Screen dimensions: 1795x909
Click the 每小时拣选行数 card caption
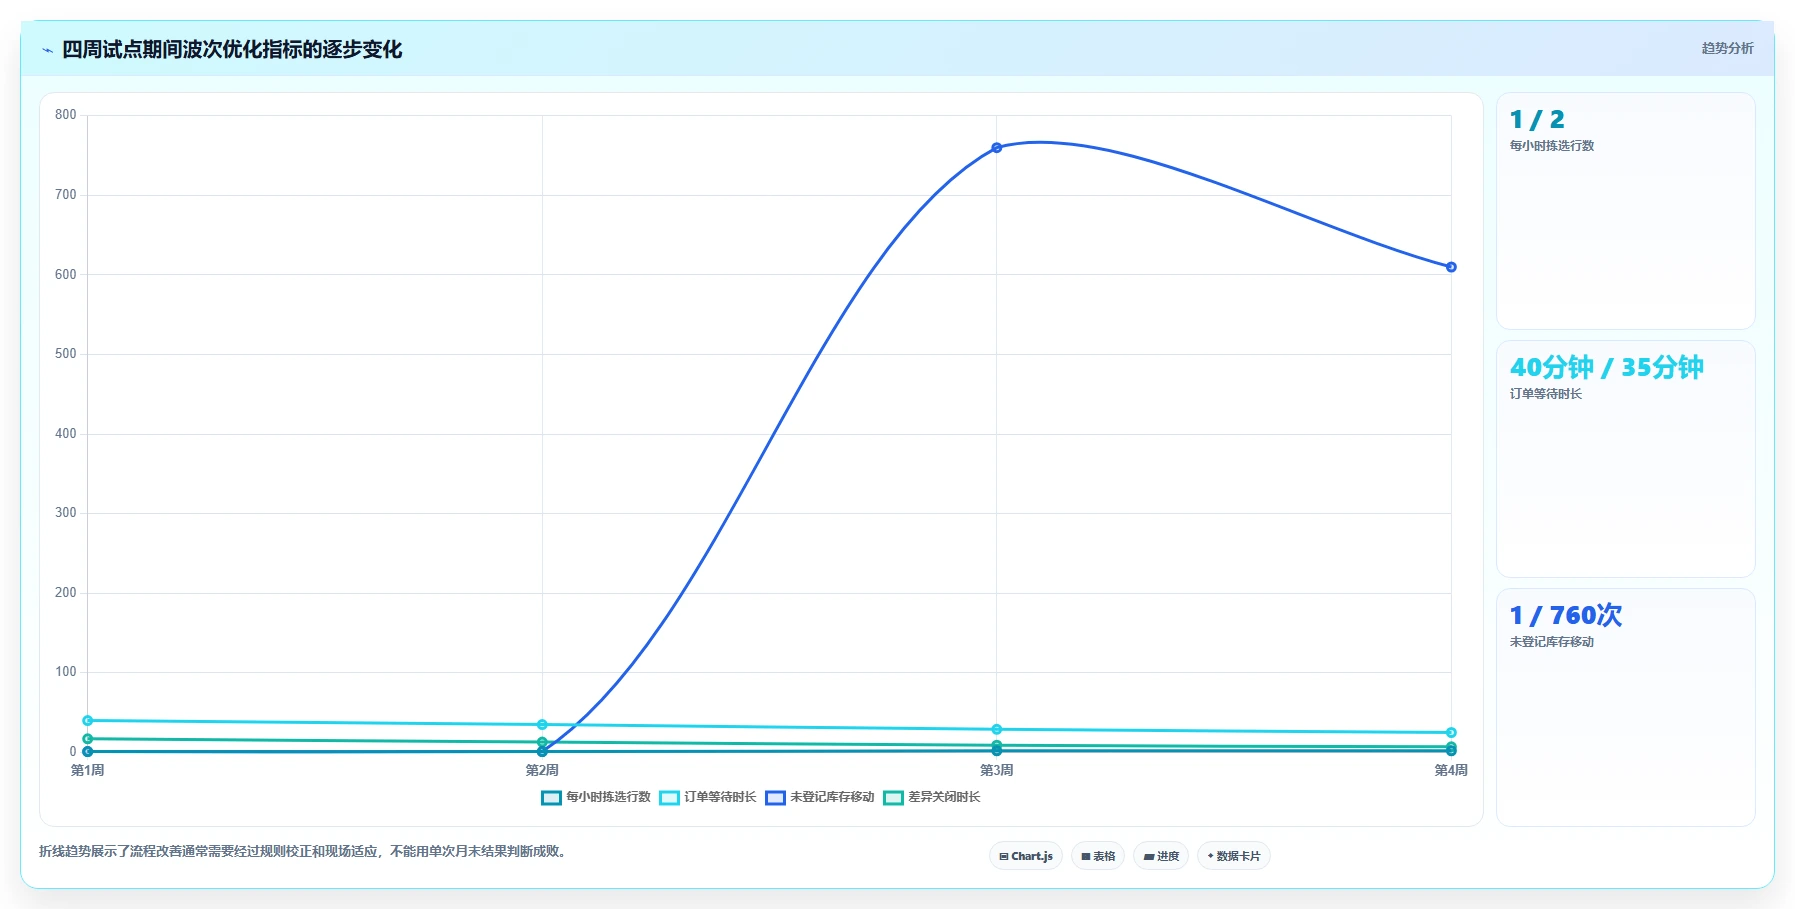tap(1552, 146)
